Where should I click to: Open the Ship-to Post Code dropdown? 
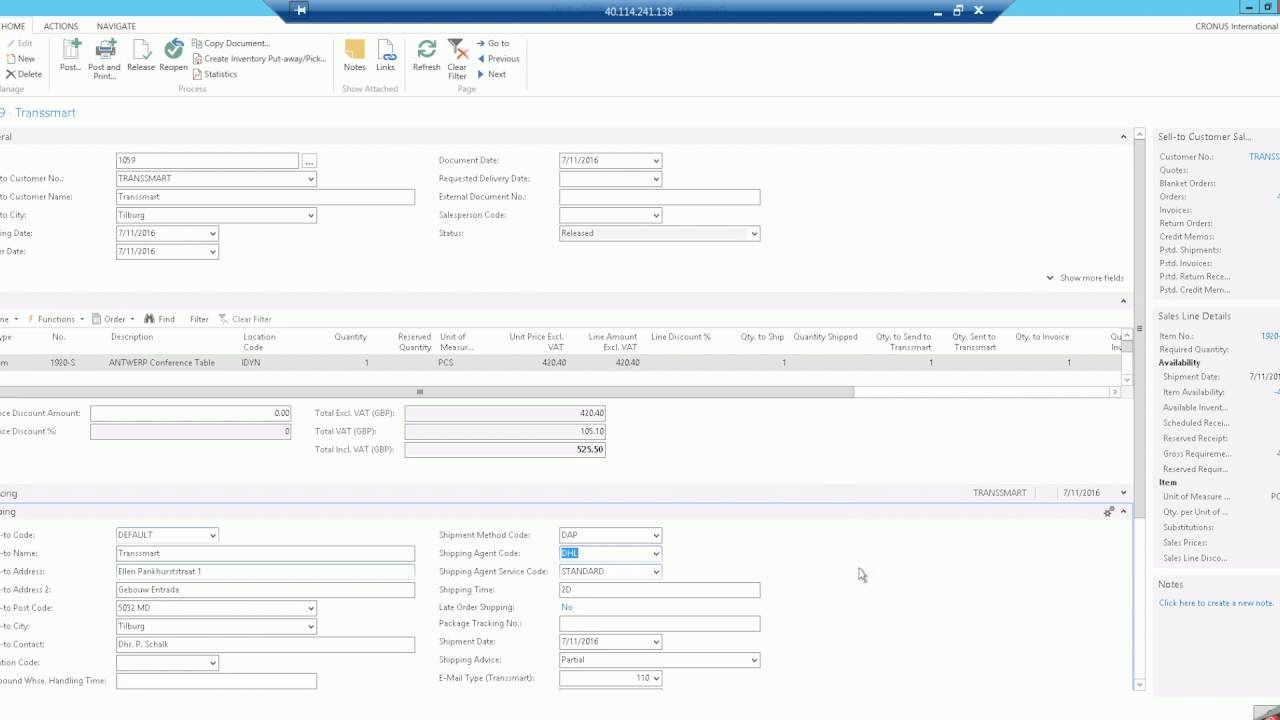(x=311, y=608)
